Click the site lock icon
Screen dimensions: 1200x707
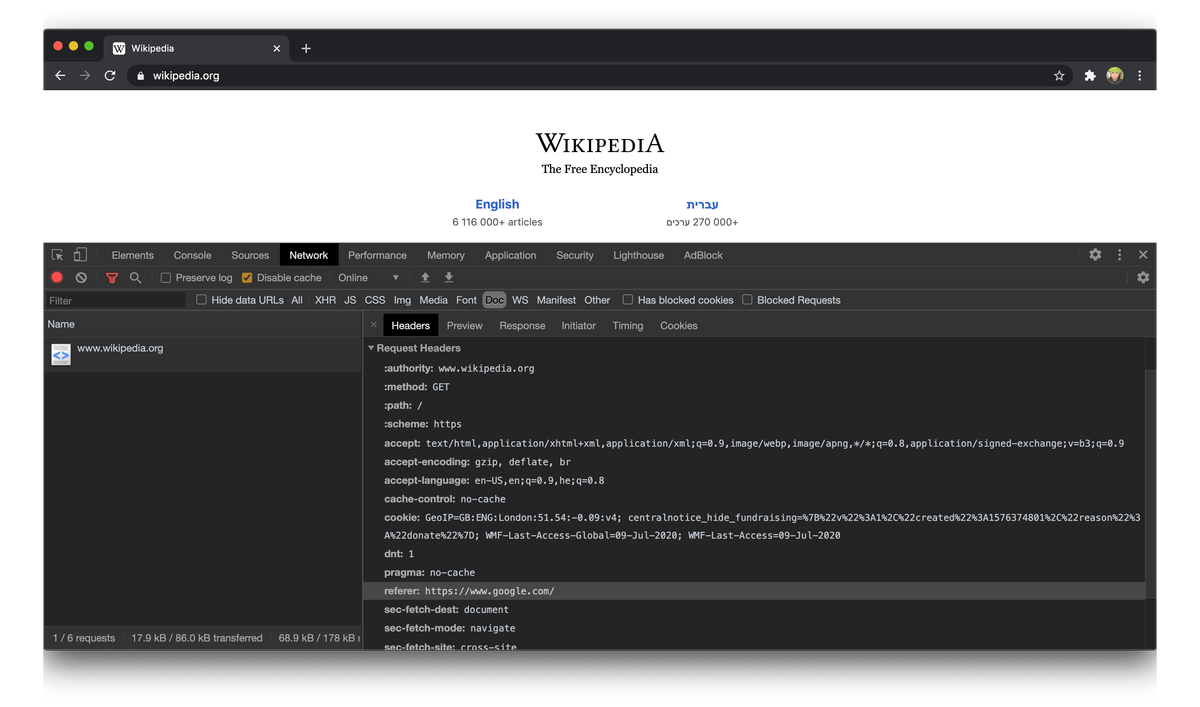tap(140, 76)
